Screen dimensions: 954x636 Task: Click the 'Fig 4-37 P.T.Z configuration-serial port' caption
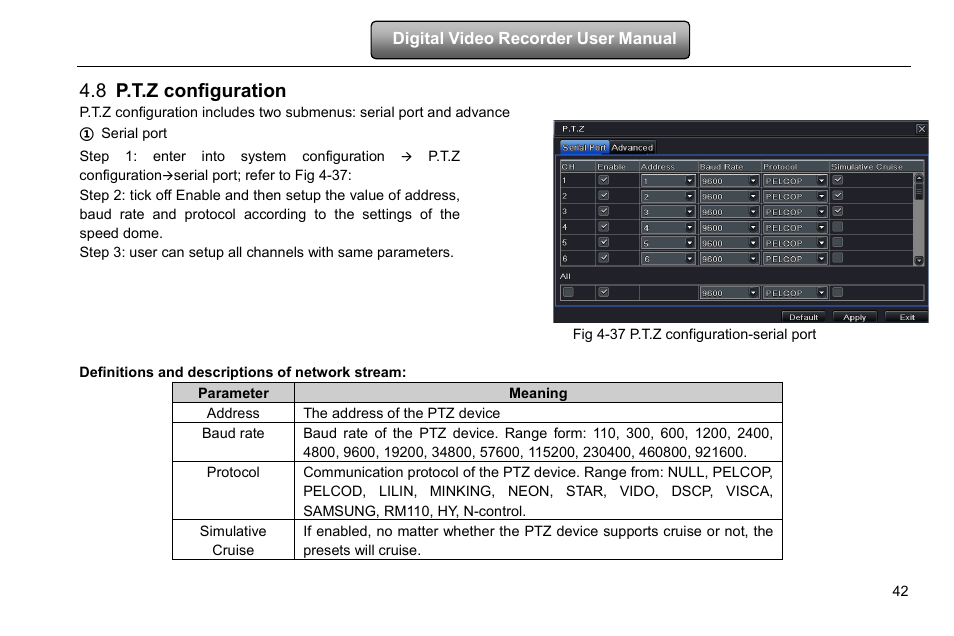(x=694, y=334)
